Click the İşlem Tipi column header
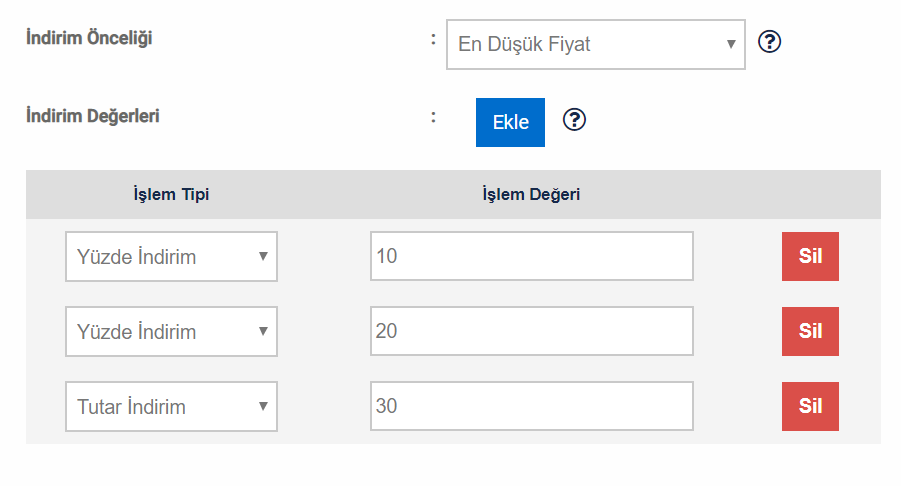Image resolution: width=901 pixels, height=486 pixels. 171,194
